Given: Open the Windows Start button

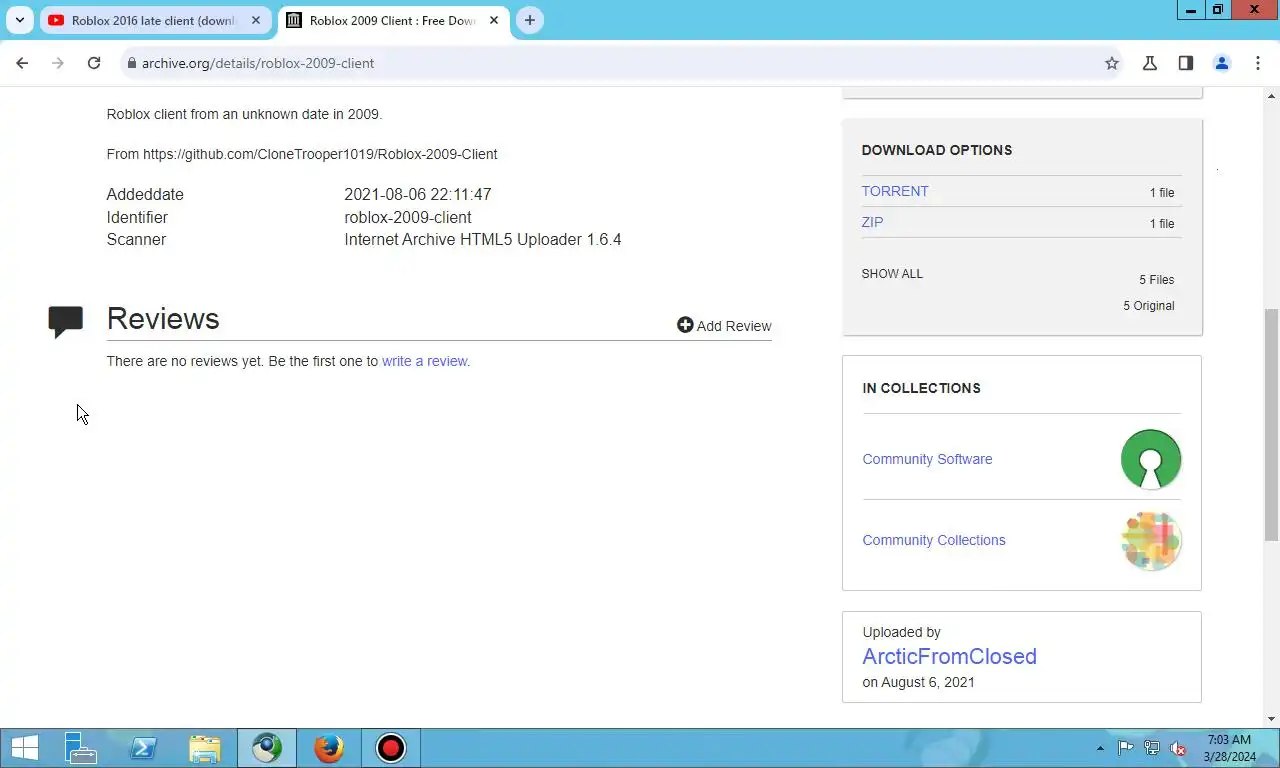Looking at the screenshot, I should pos(24,748).
